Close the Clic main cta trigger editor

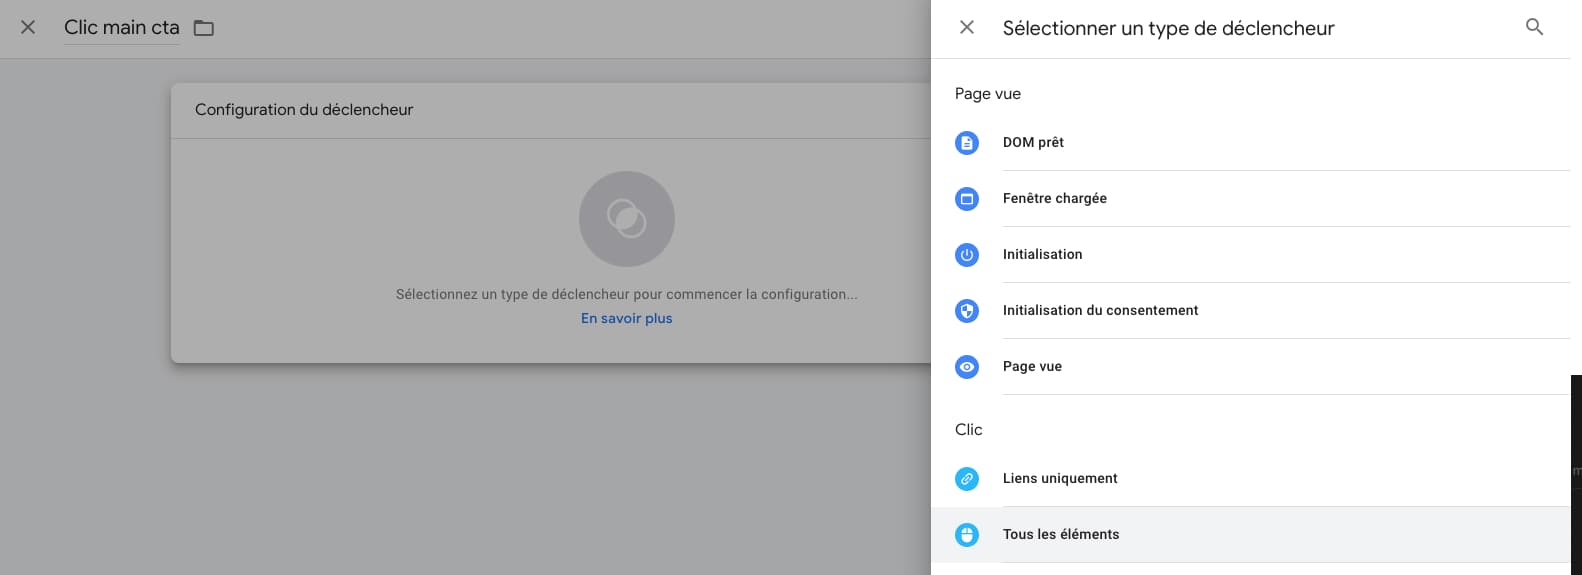click(28, 27)
